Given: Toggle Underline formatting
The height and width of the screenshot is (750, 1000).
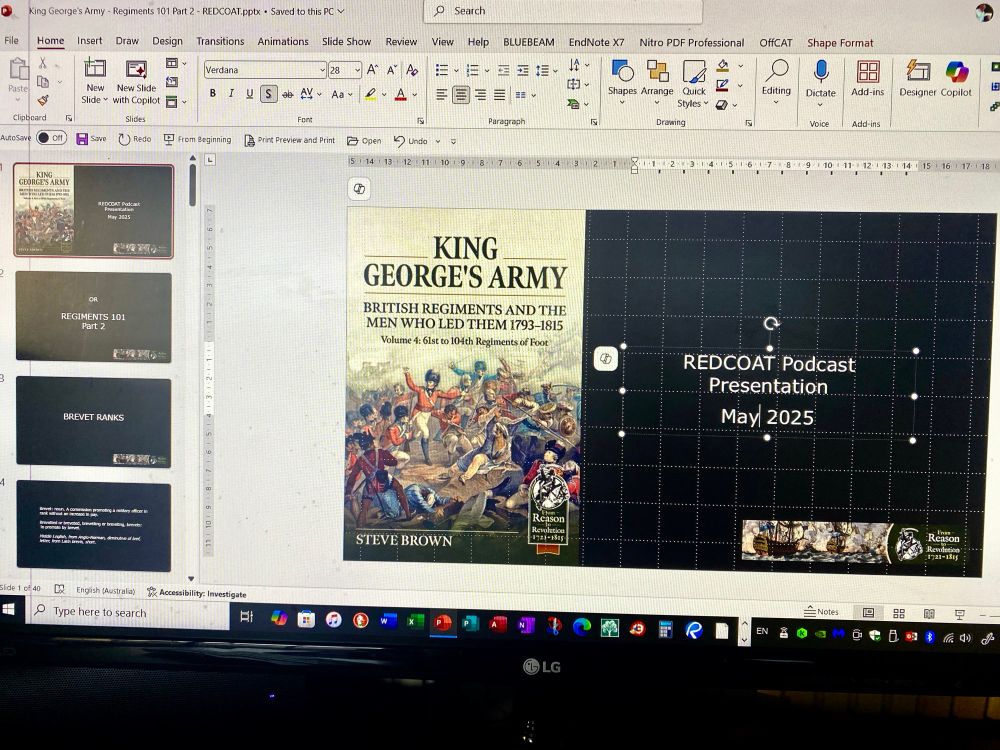Looking at the screenshot, I should point(249,94).
